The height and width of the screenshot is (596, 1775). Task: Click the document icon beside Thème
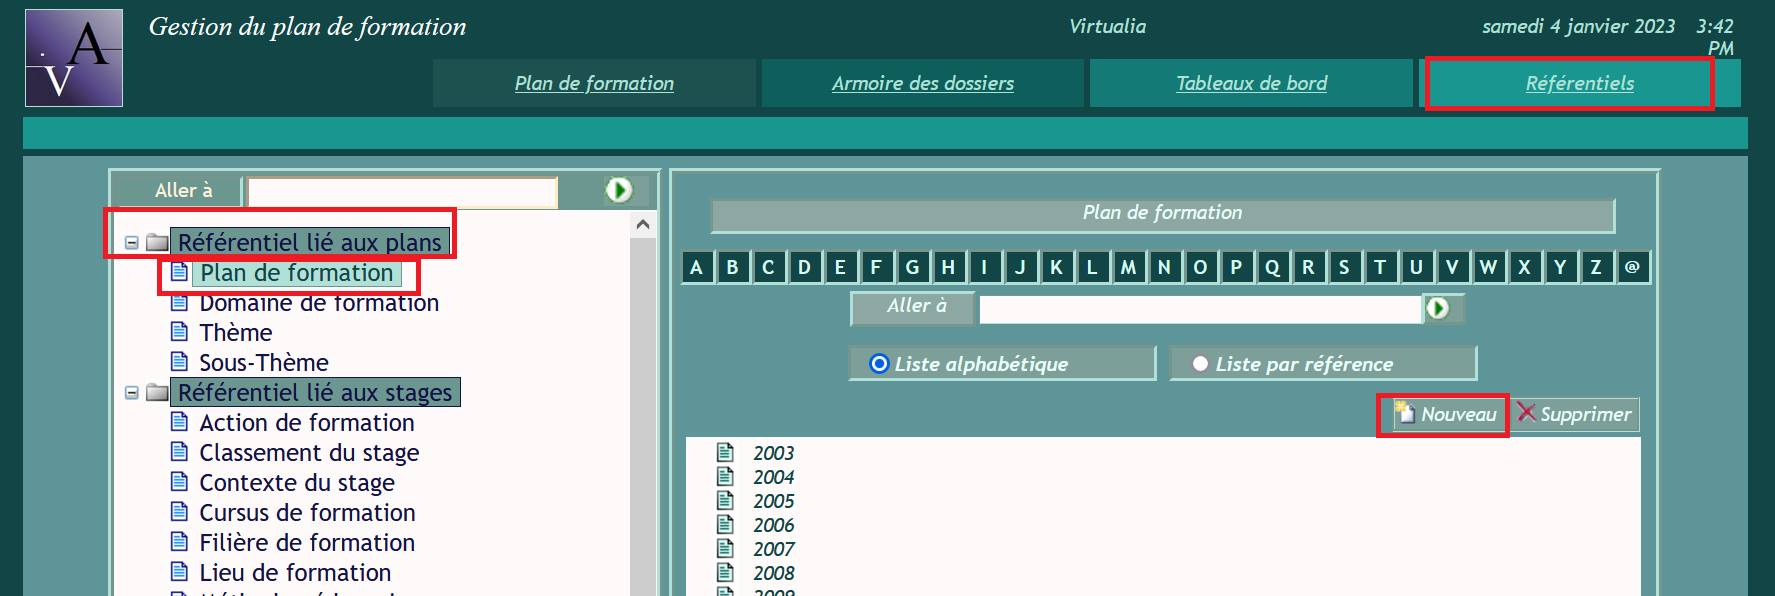tap(180, 332)
